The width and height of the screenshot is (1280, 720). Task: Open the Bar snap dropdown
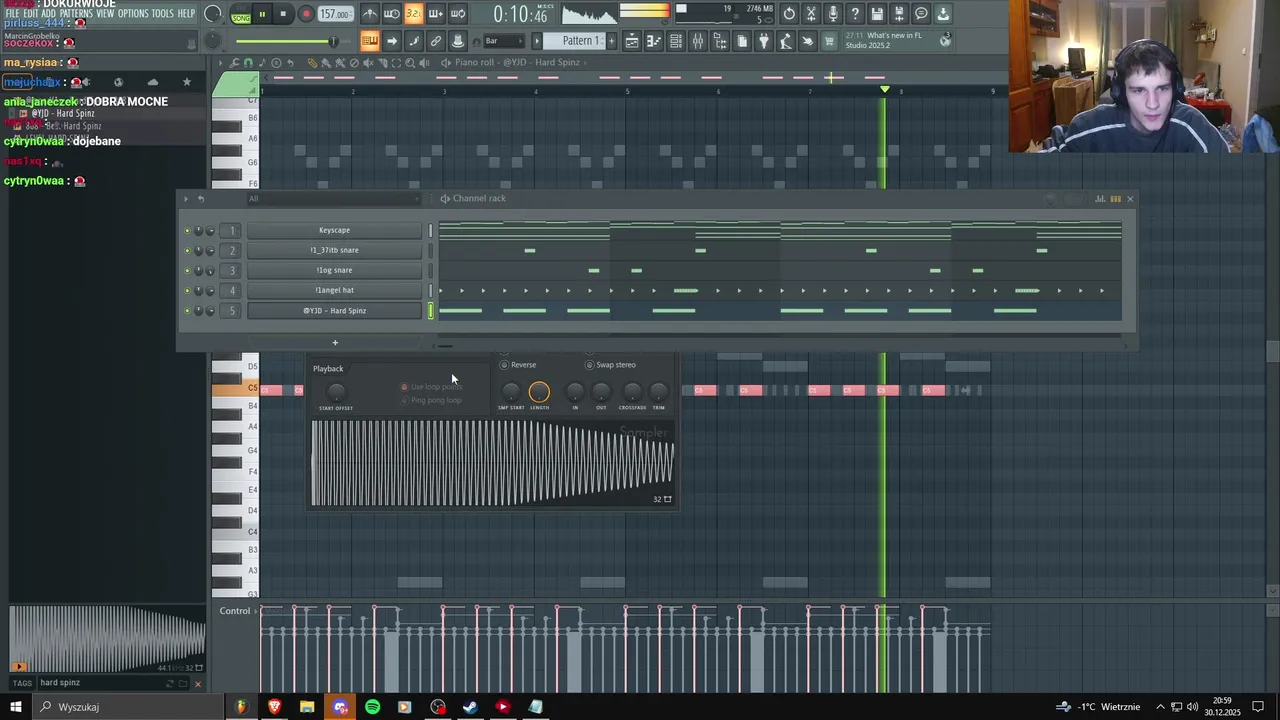[504, 41]
